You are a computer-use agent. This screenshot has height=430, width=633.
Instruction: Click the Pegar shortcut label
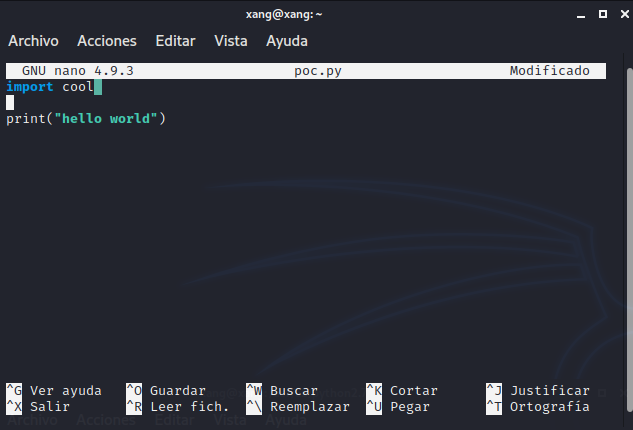tap(409, 407)
